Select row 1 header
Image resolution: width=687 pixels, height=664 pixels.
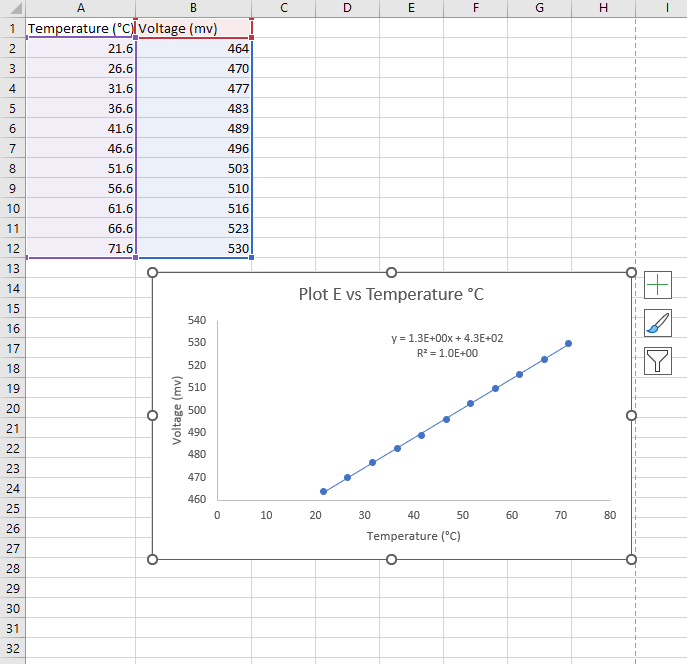click(x=12, y=28)
